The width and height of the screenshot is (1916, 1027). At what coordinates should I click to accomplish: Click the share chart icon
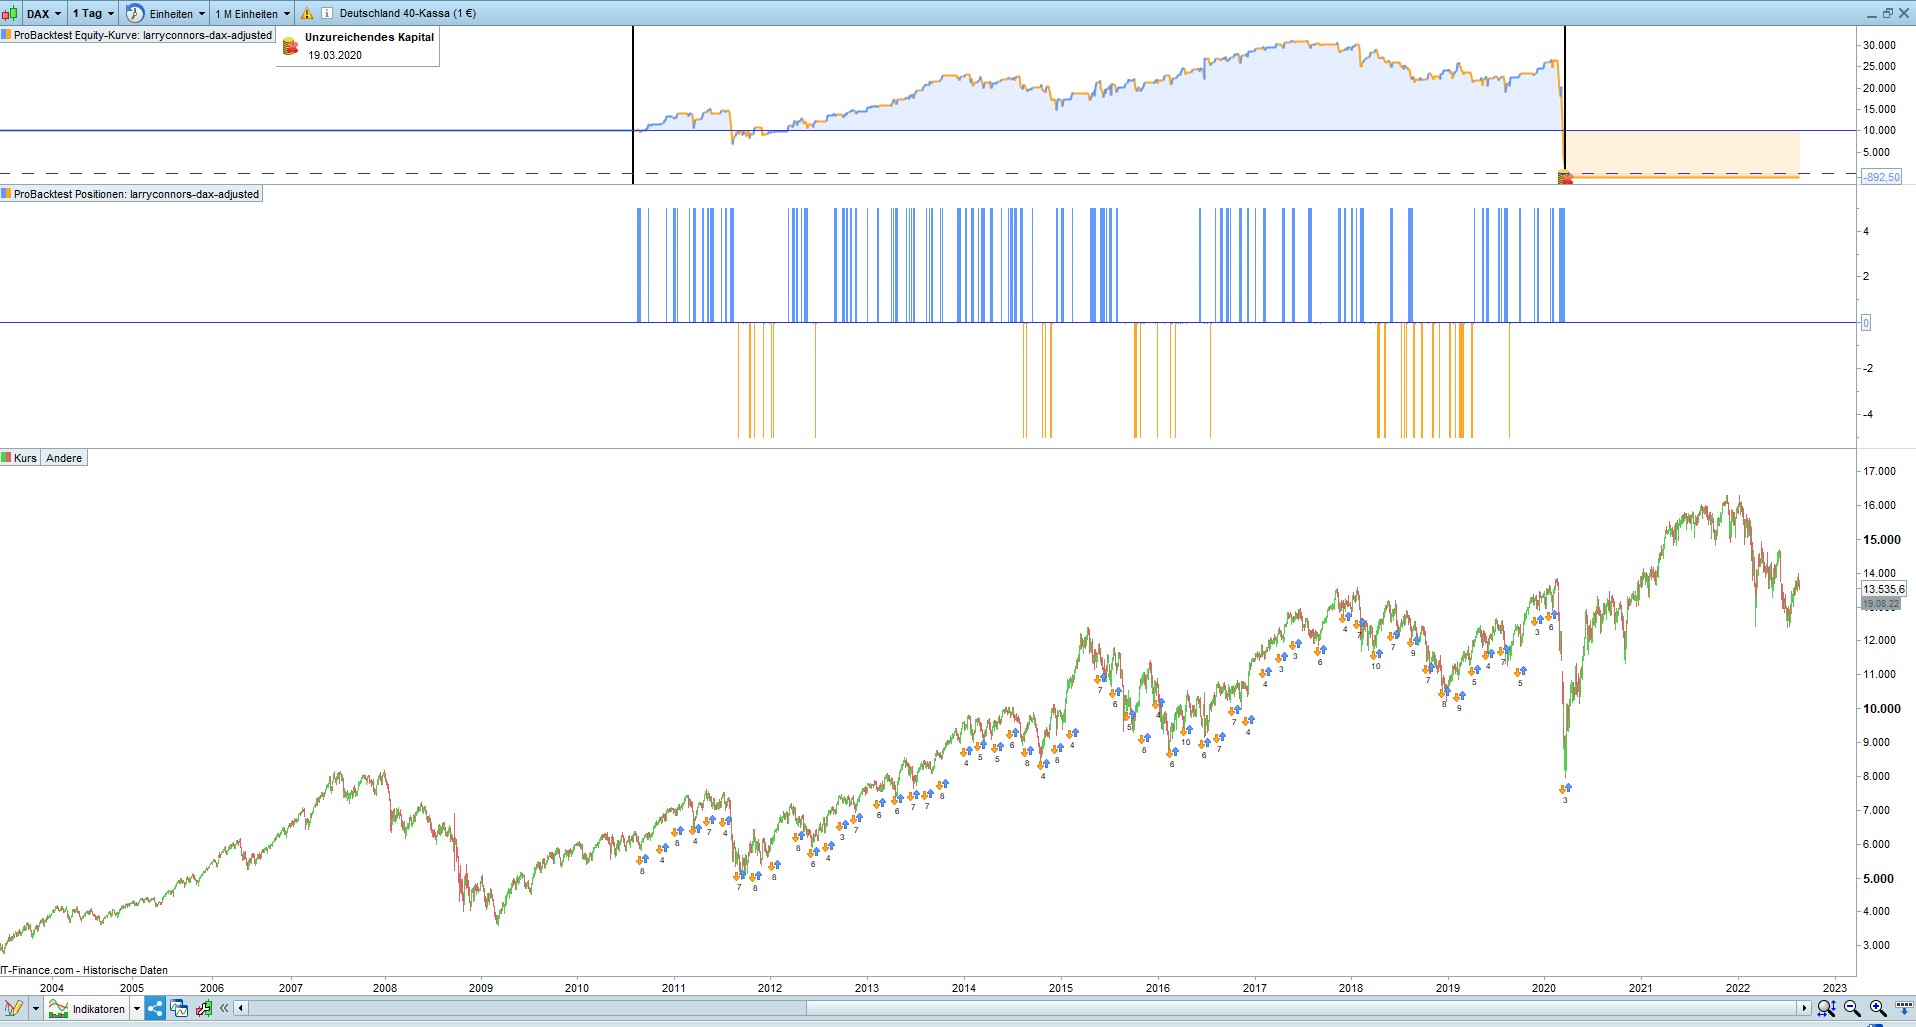pos(155,1008)
